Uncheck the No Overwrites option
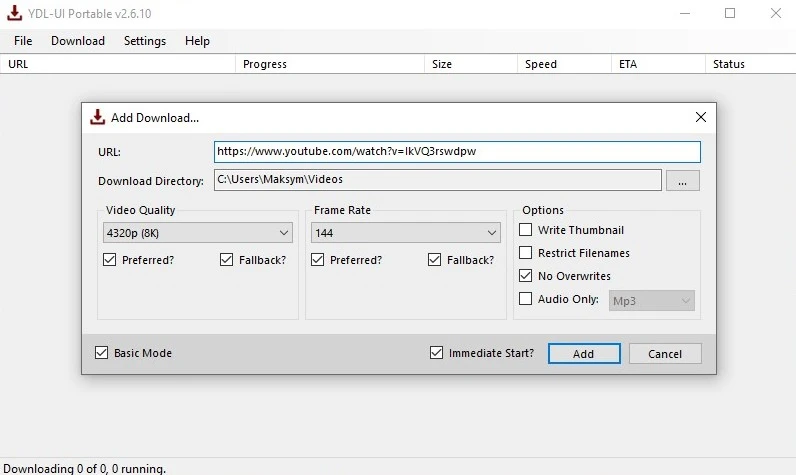 [526, 276]
